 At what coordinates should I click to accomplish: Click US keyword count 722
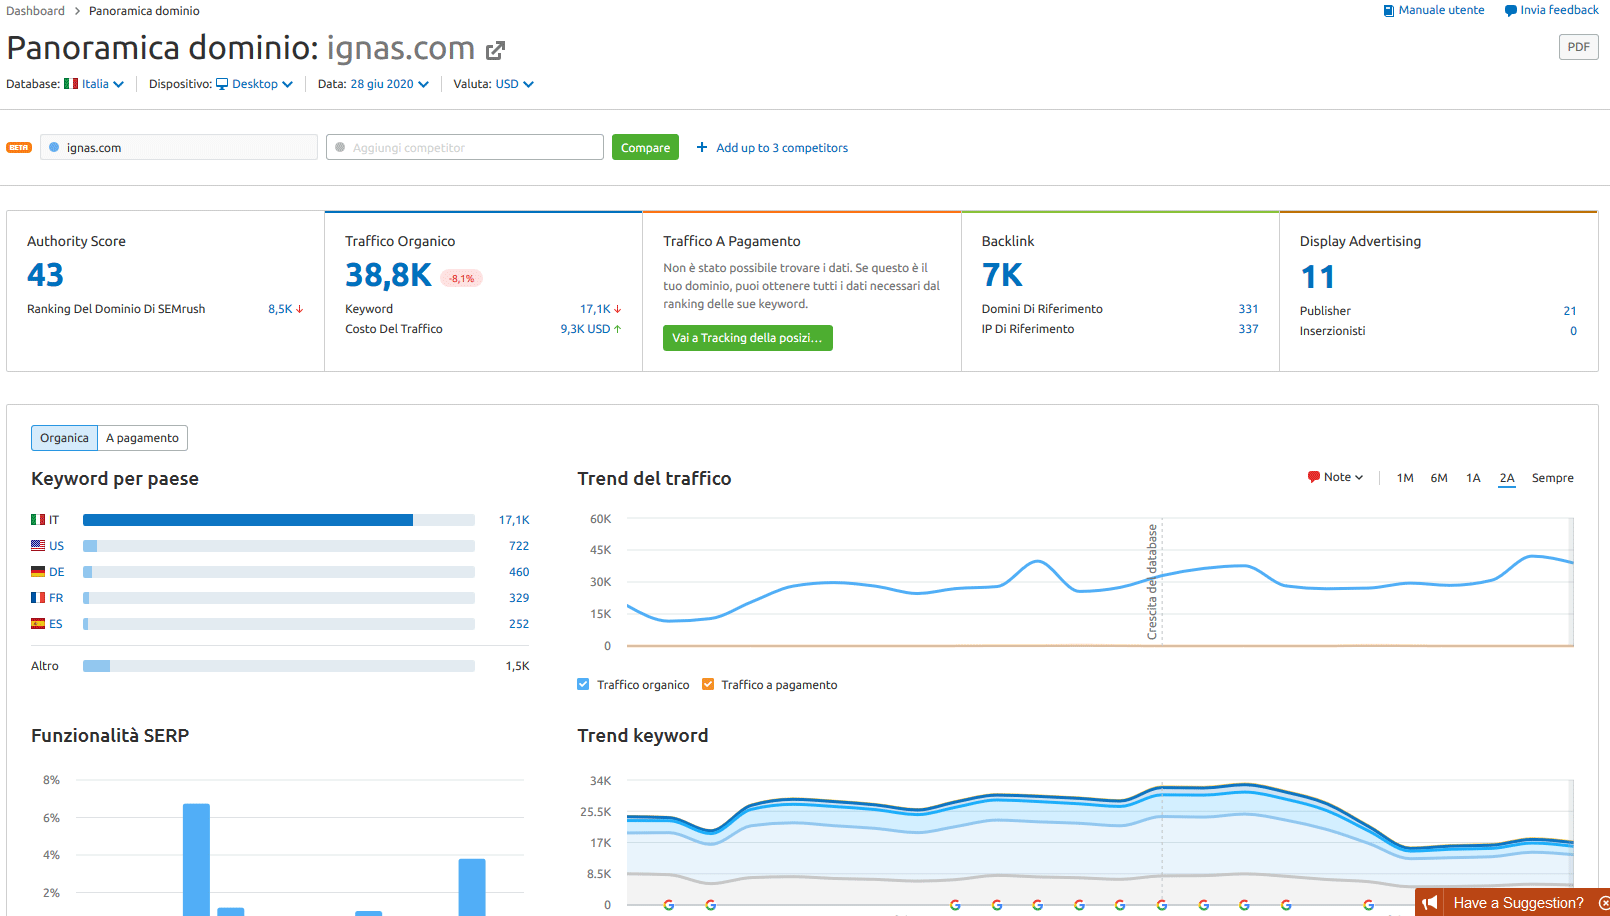point(519,546)
